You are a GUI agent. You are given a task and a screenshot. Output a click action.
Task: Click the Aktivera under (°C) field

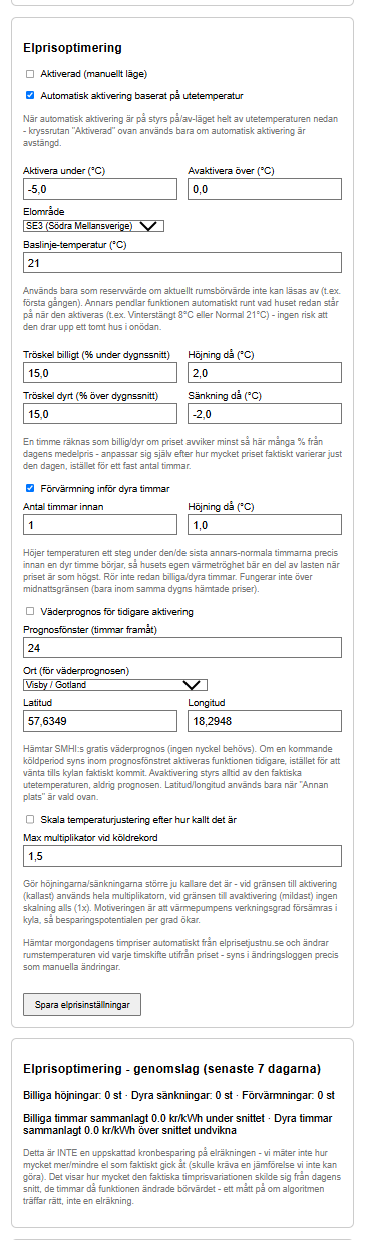click(x=100, y=189)
